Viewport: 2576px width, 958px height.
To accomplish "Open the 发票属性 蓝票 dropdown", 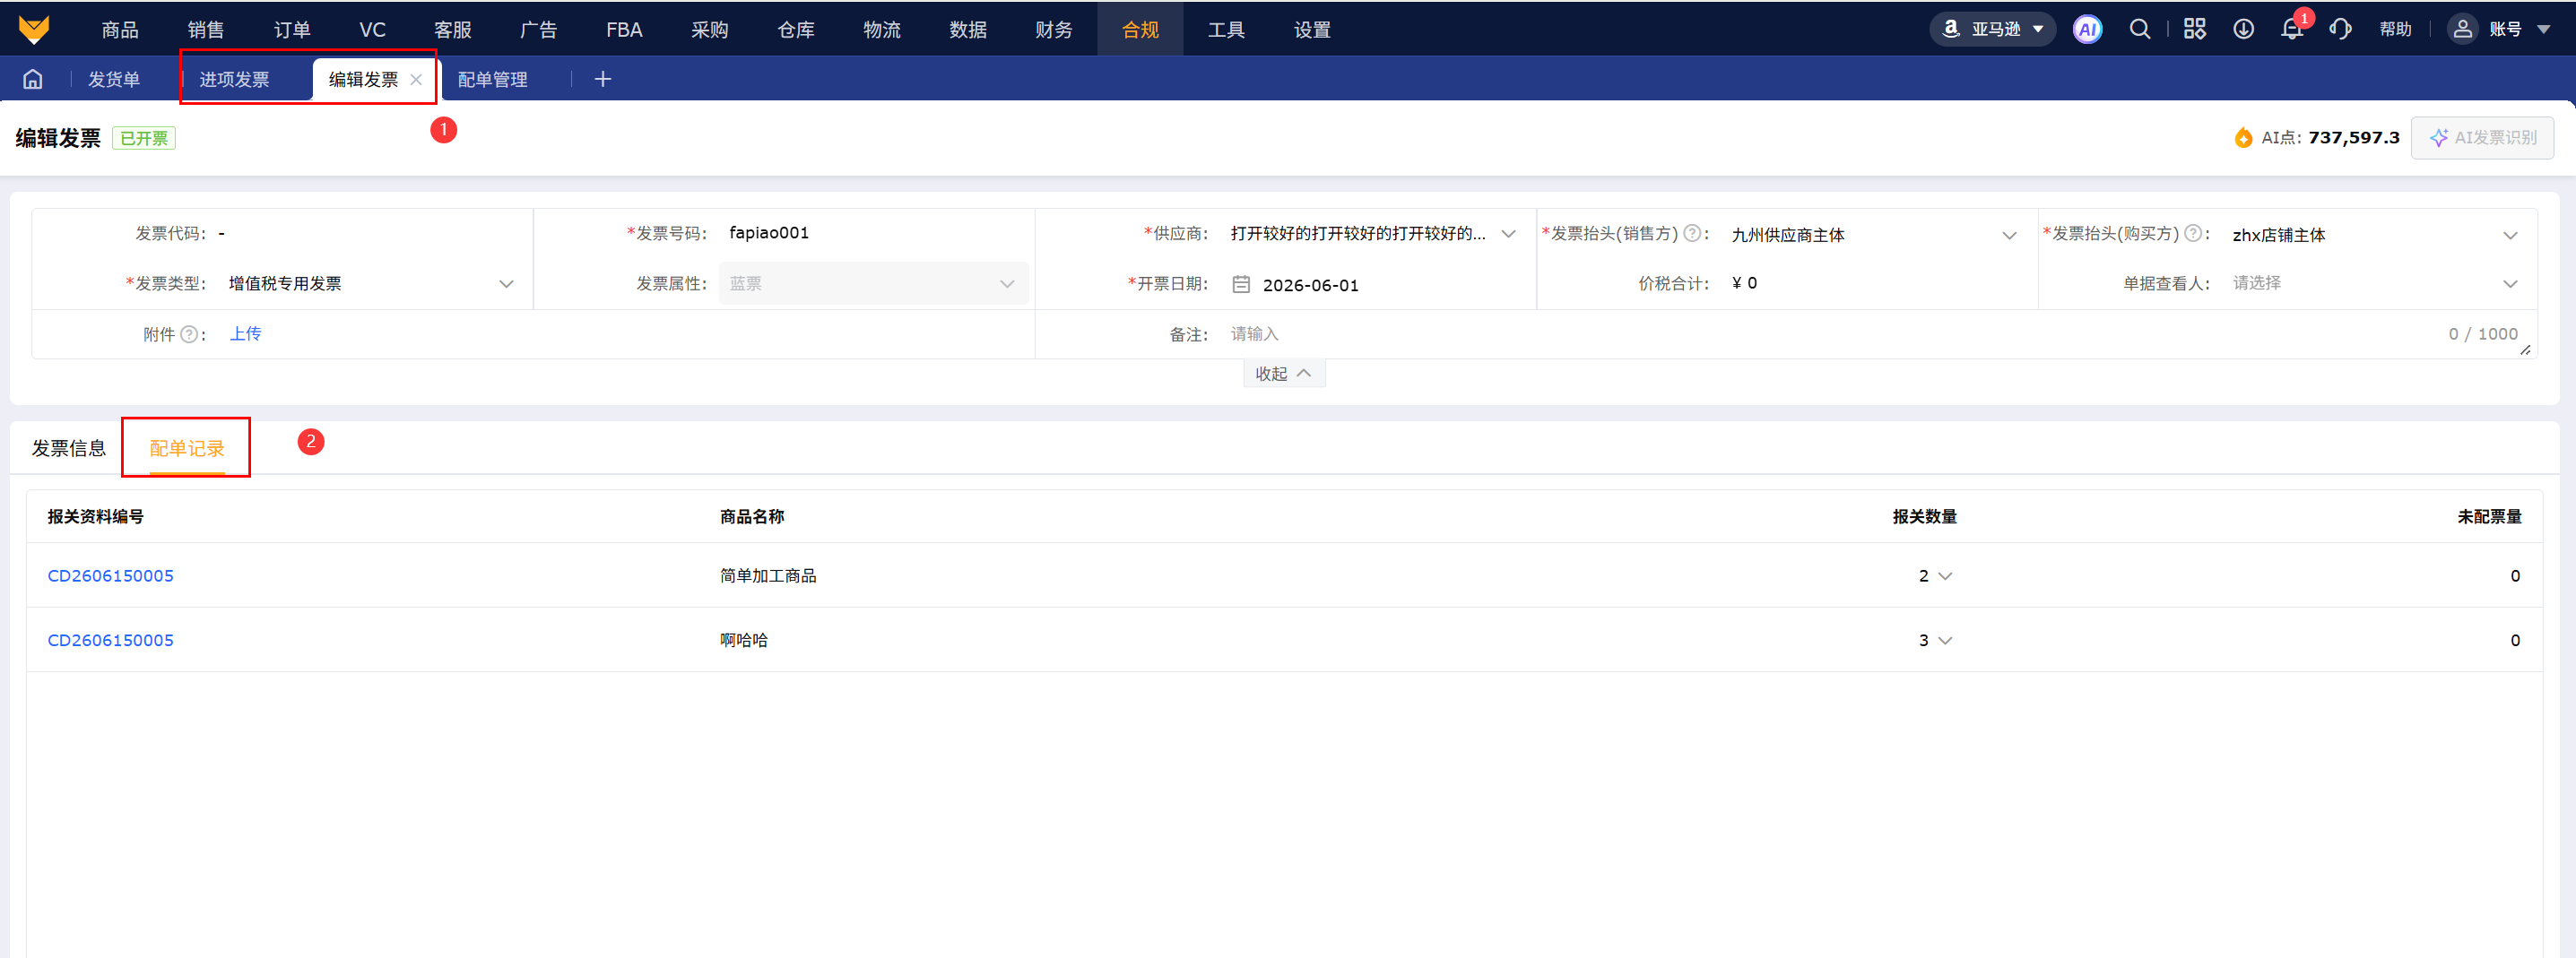I will coord(873,284).
